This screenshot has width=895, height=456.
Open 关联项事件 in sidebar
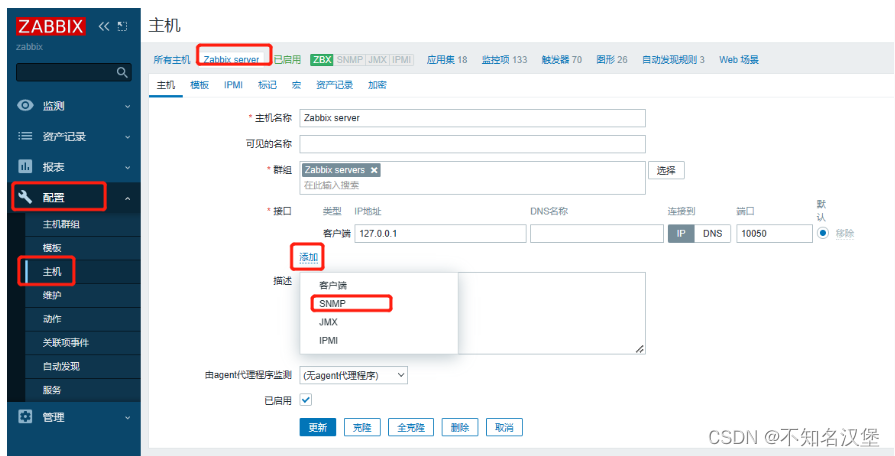pyautogui.click(x=66, y=342)
